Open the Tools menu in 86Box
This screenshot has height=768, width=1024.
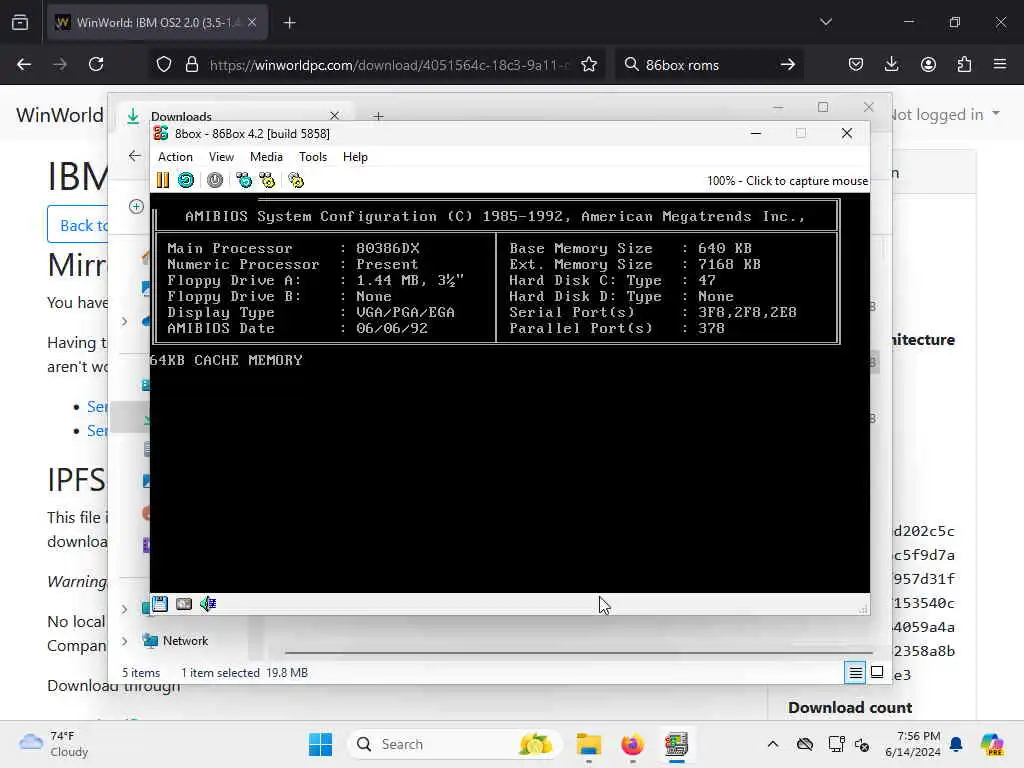pos(313,157)
